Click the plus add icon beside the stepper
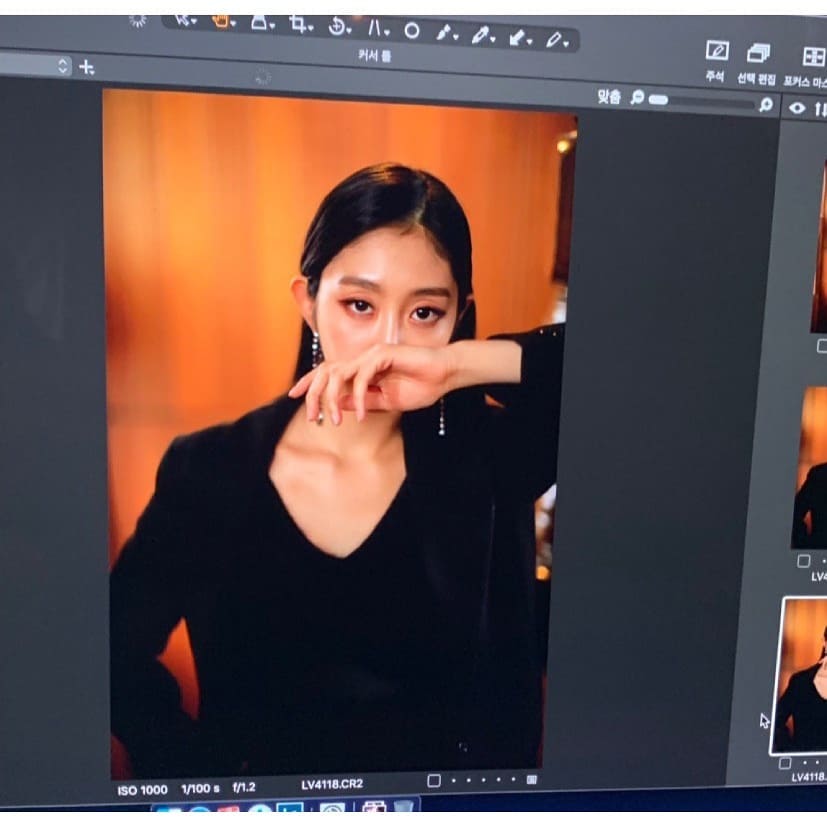 coord(86,68)
